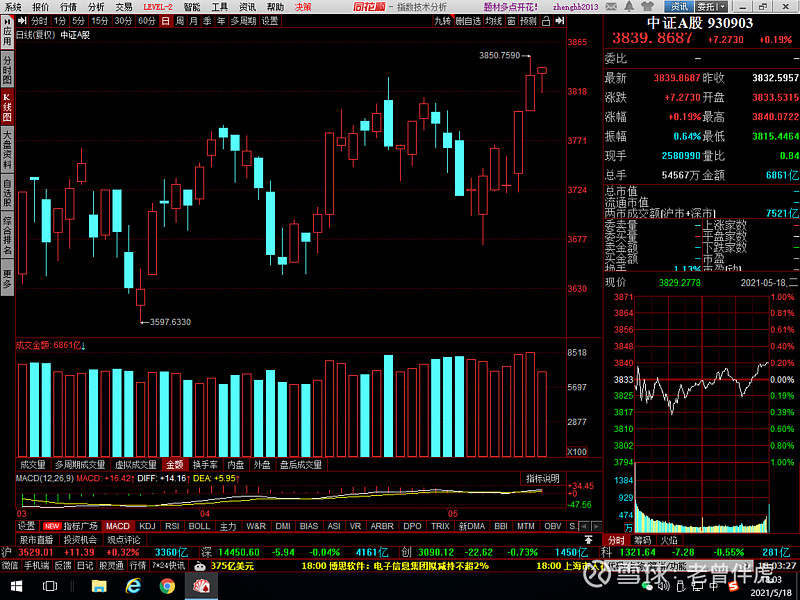Switch to the 成交量 volume tab

pos(33,465)
